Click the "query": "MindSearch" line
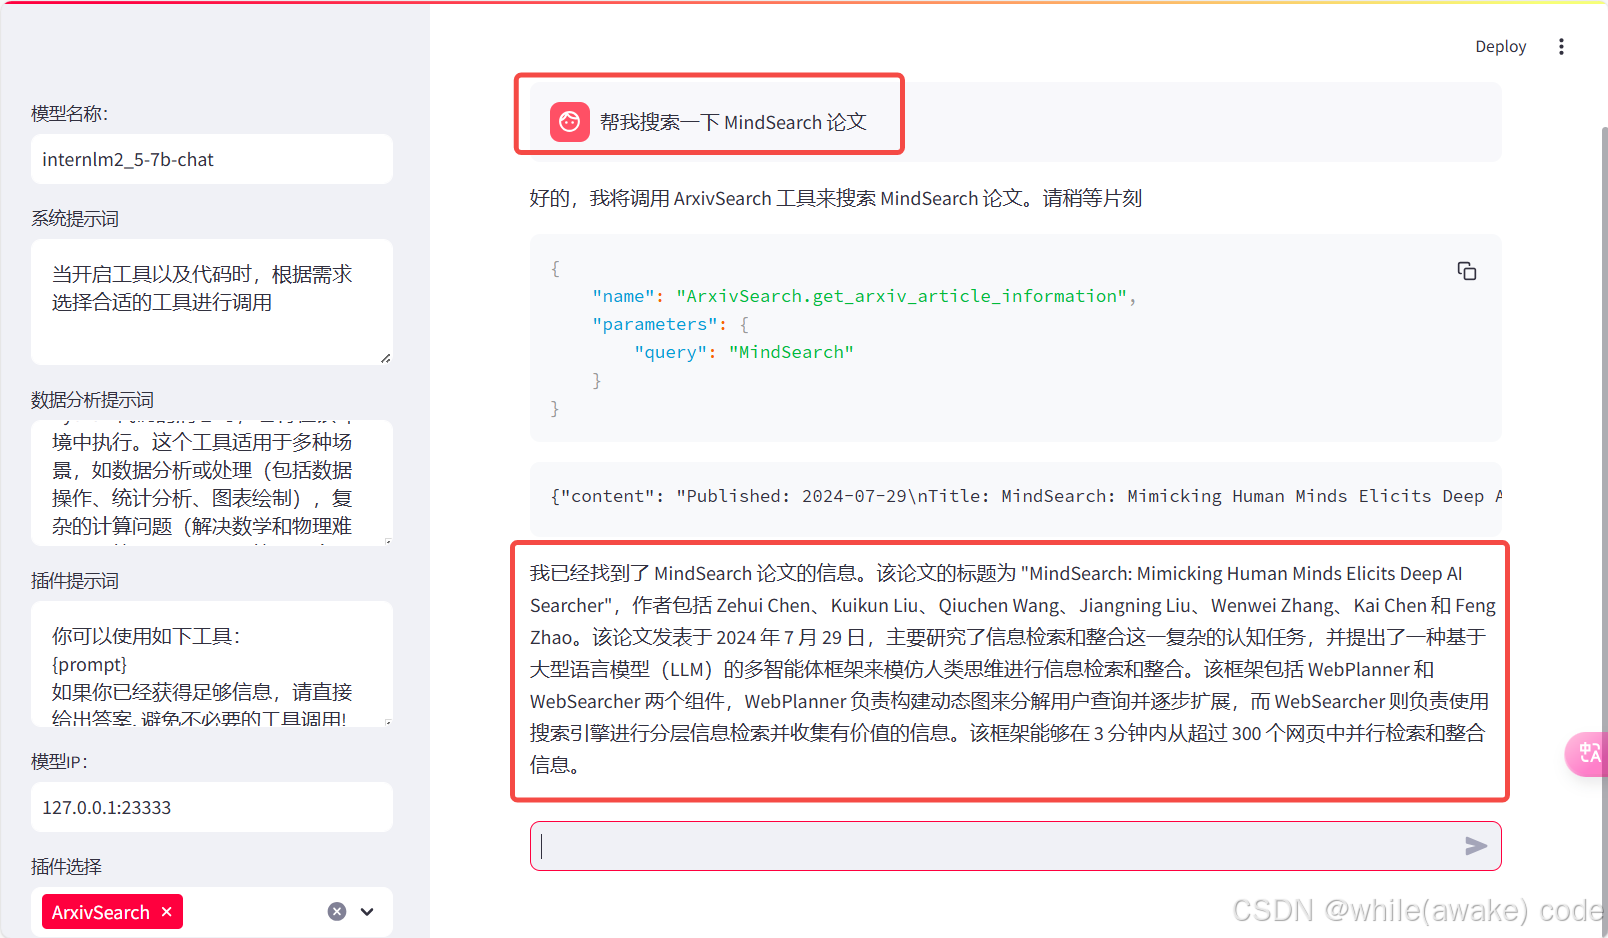Viewport: 1608px width, 938px height. click(744, 352)
